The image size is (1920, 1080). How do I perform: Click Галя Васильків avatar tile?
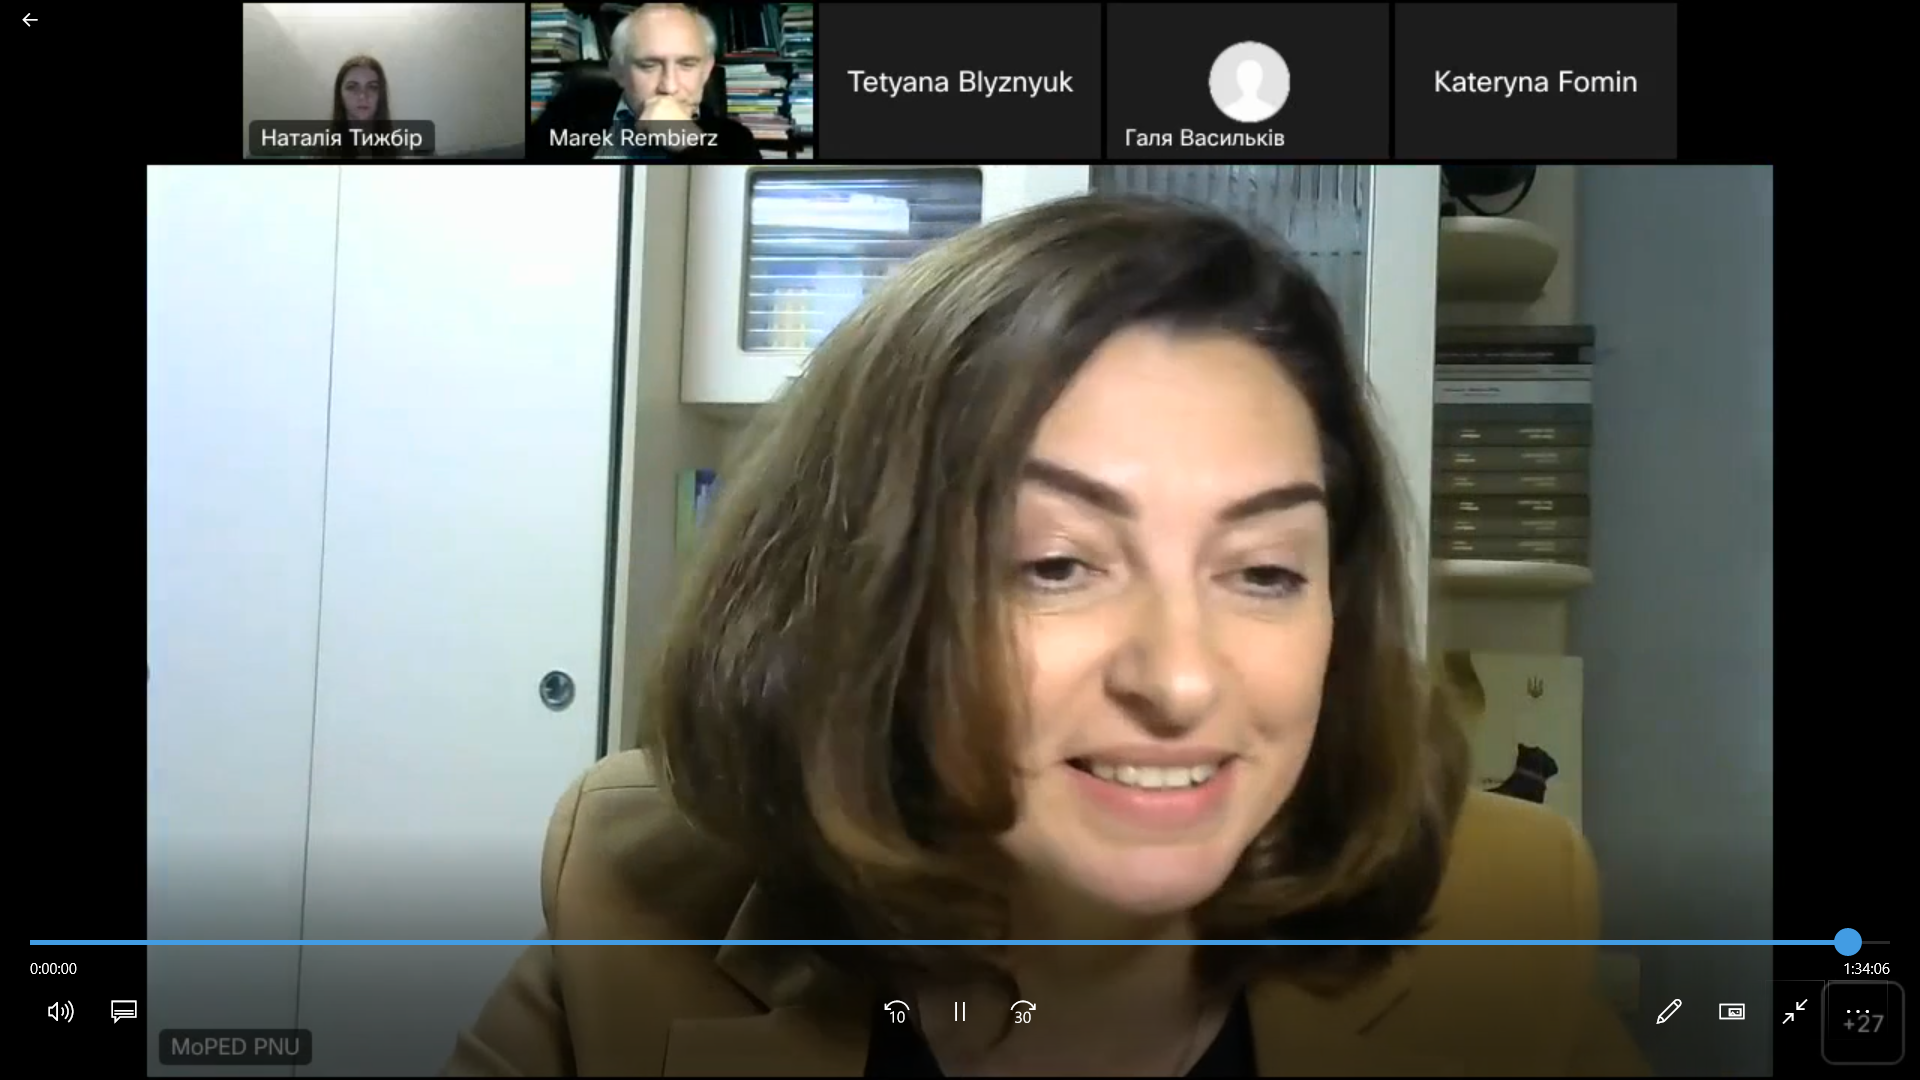(1248, 81)
